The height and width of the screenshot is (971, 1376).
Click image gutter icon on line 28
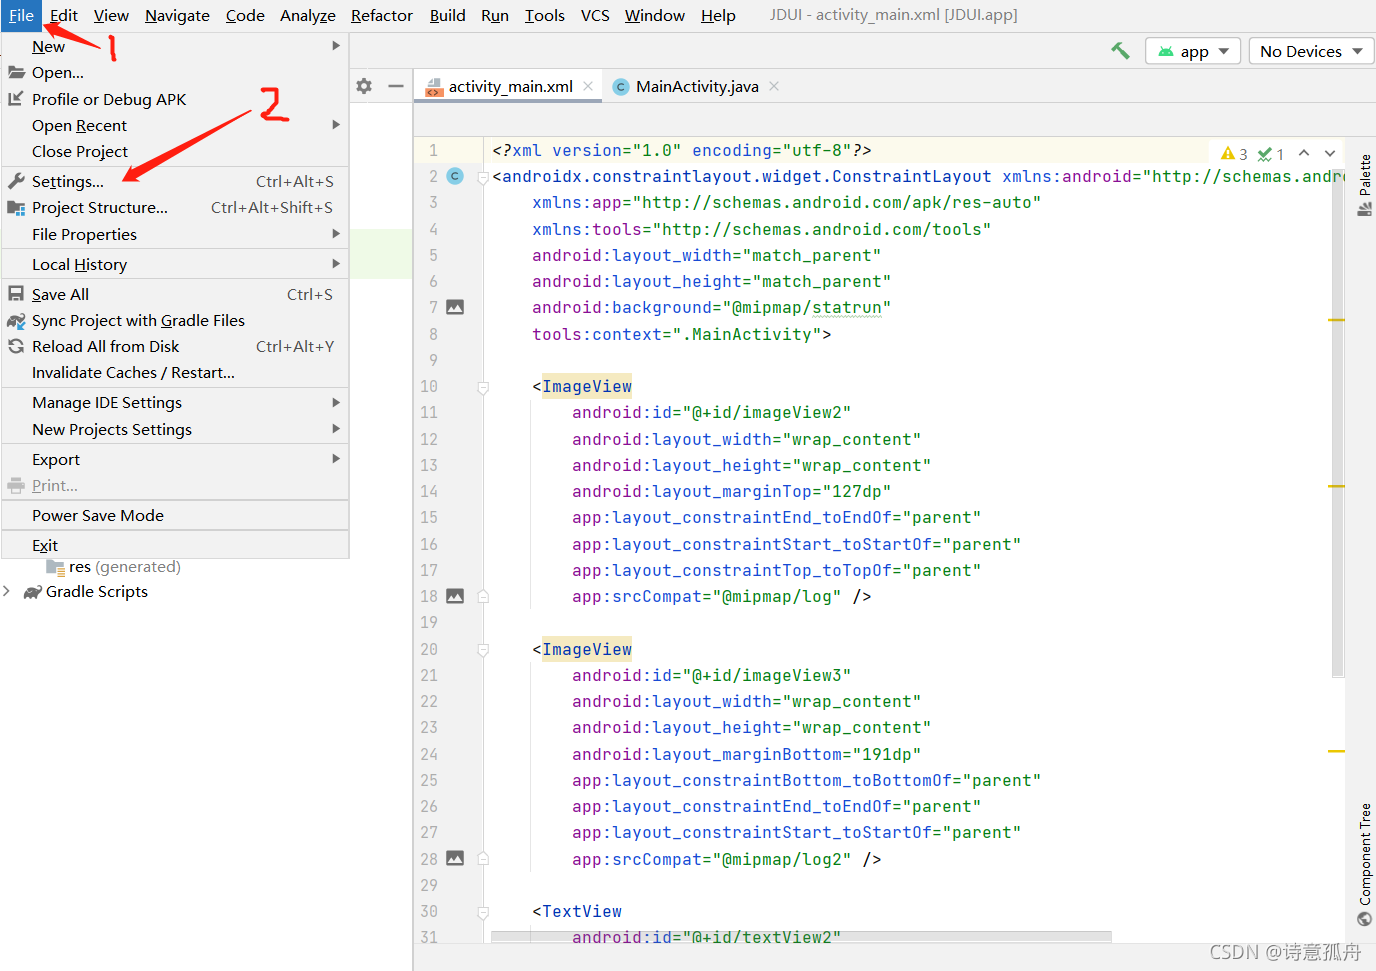455,858
